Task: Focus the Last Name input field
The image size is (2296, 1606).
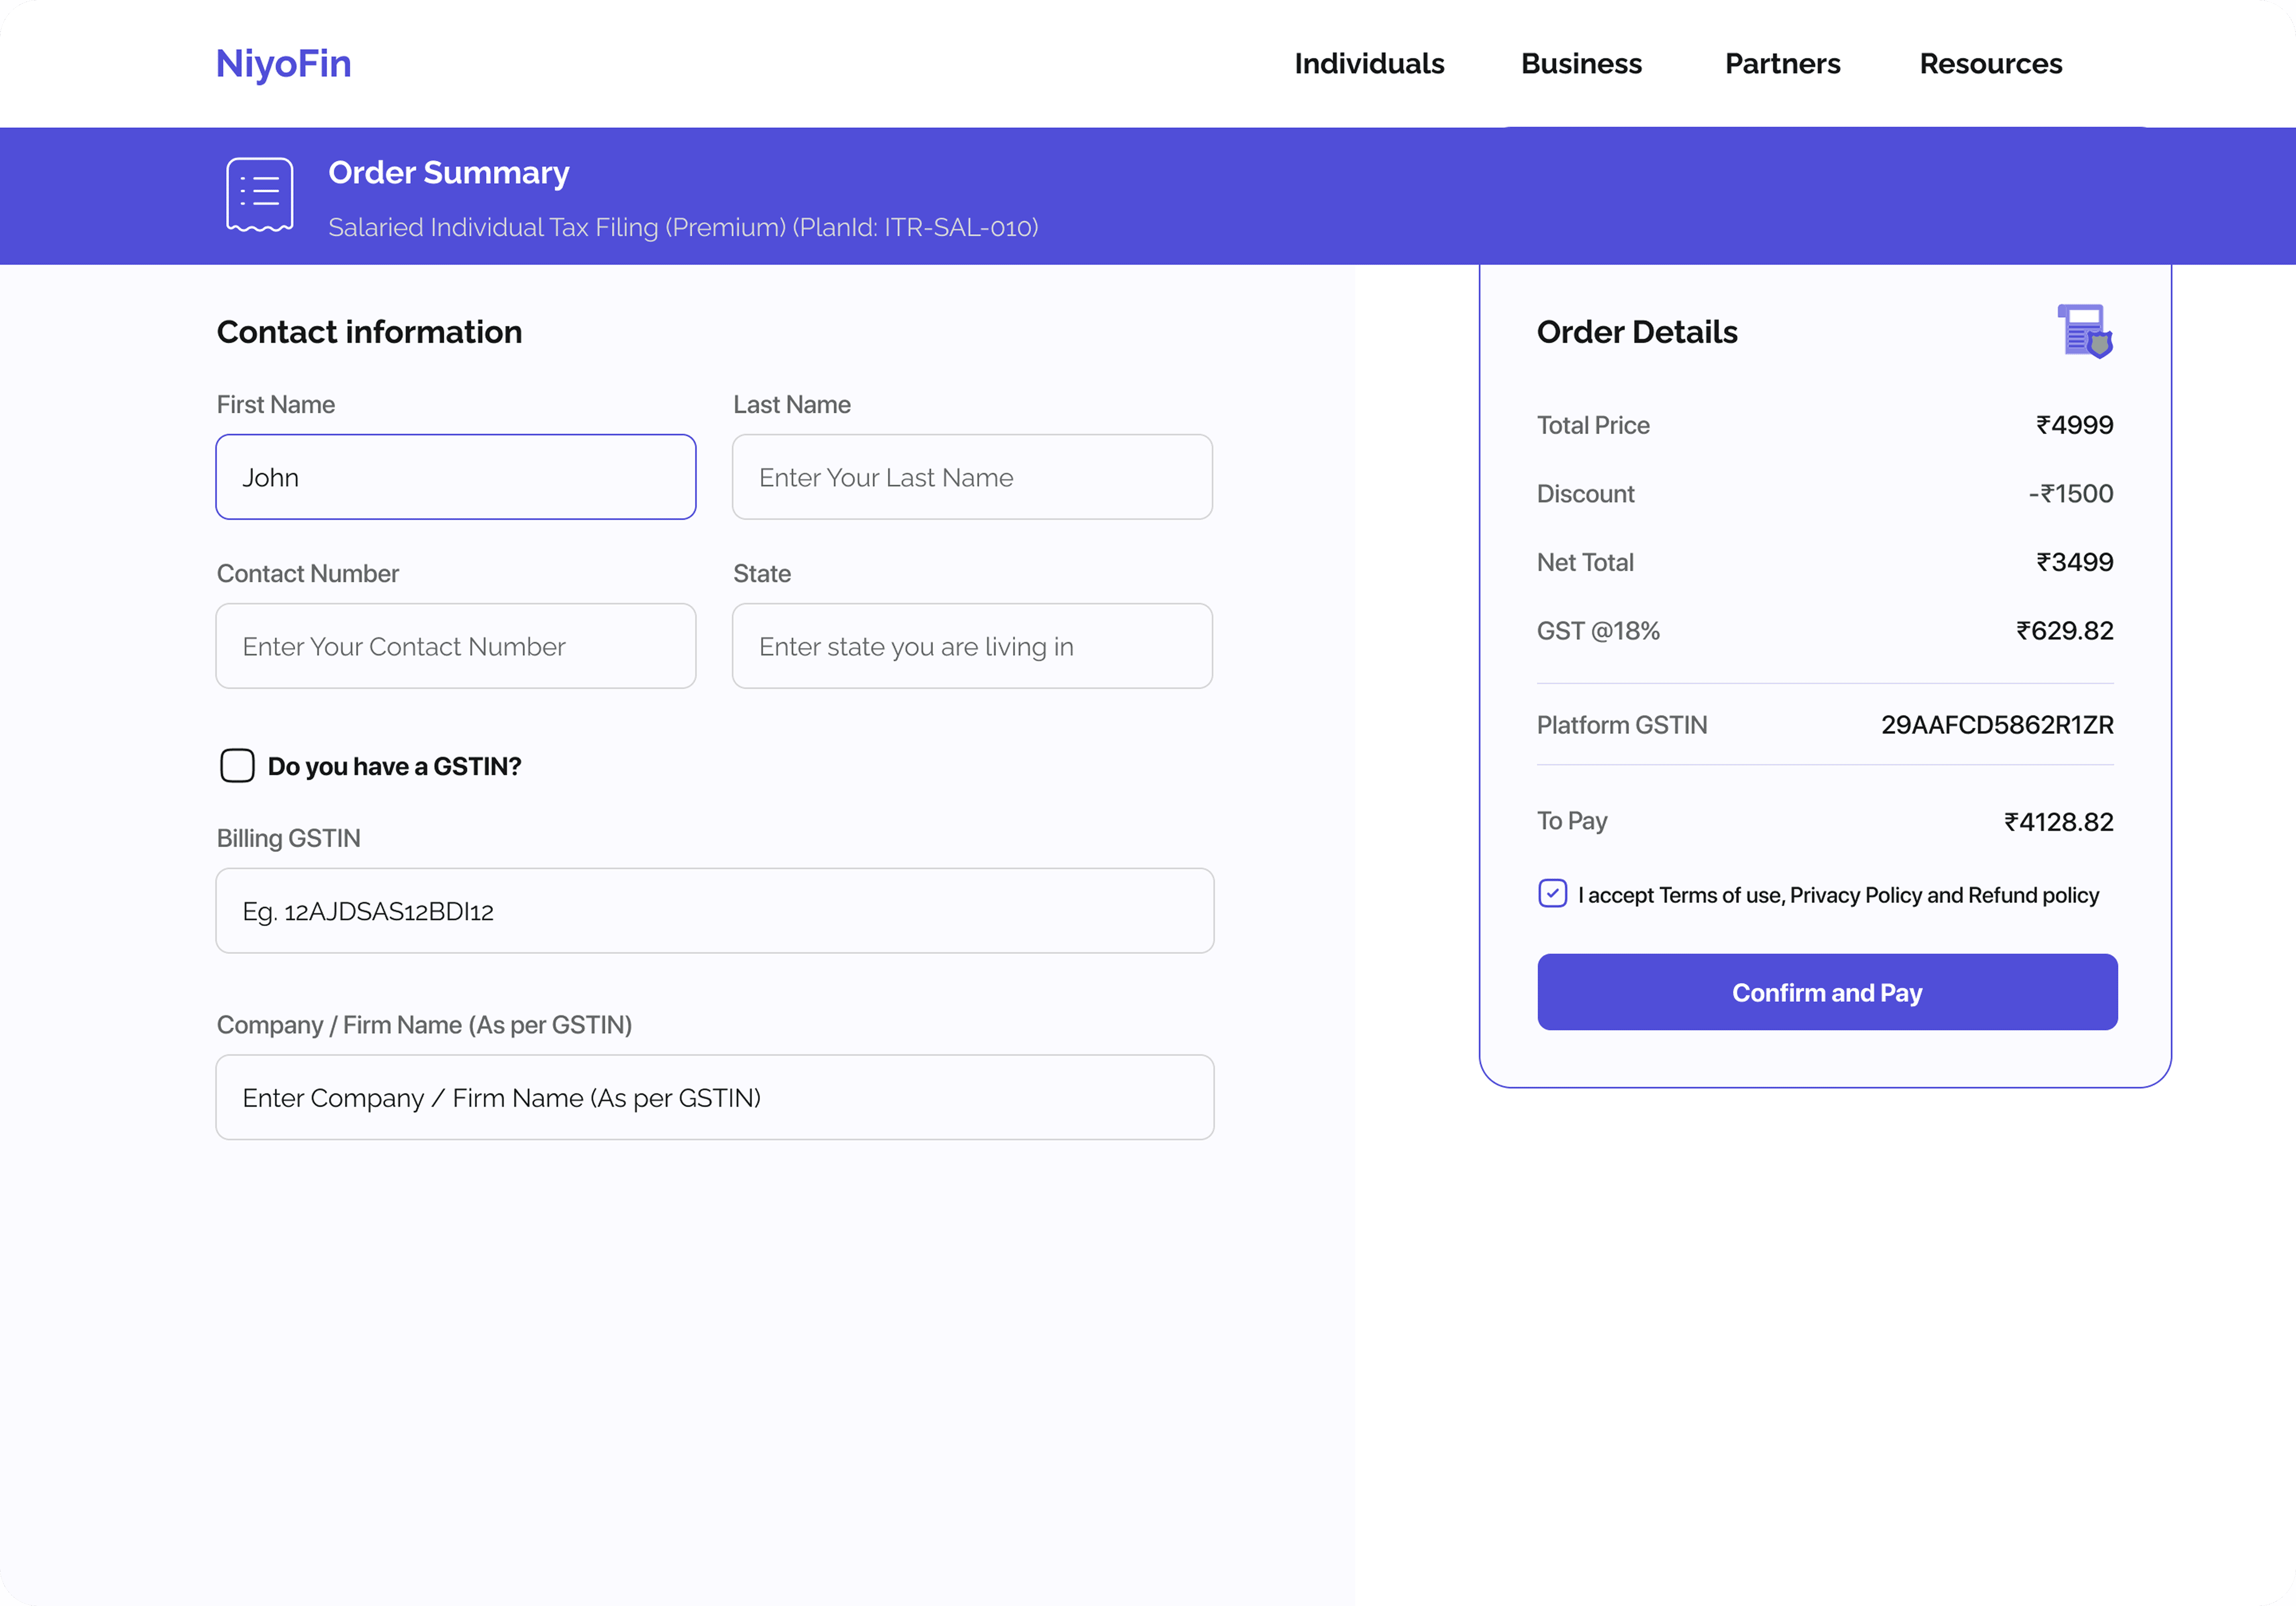Action: pyautogui.click(x=972, y=477)
